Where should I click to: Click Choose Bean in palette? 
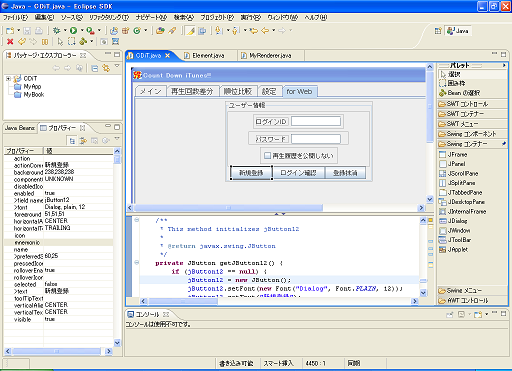(459, 93)
